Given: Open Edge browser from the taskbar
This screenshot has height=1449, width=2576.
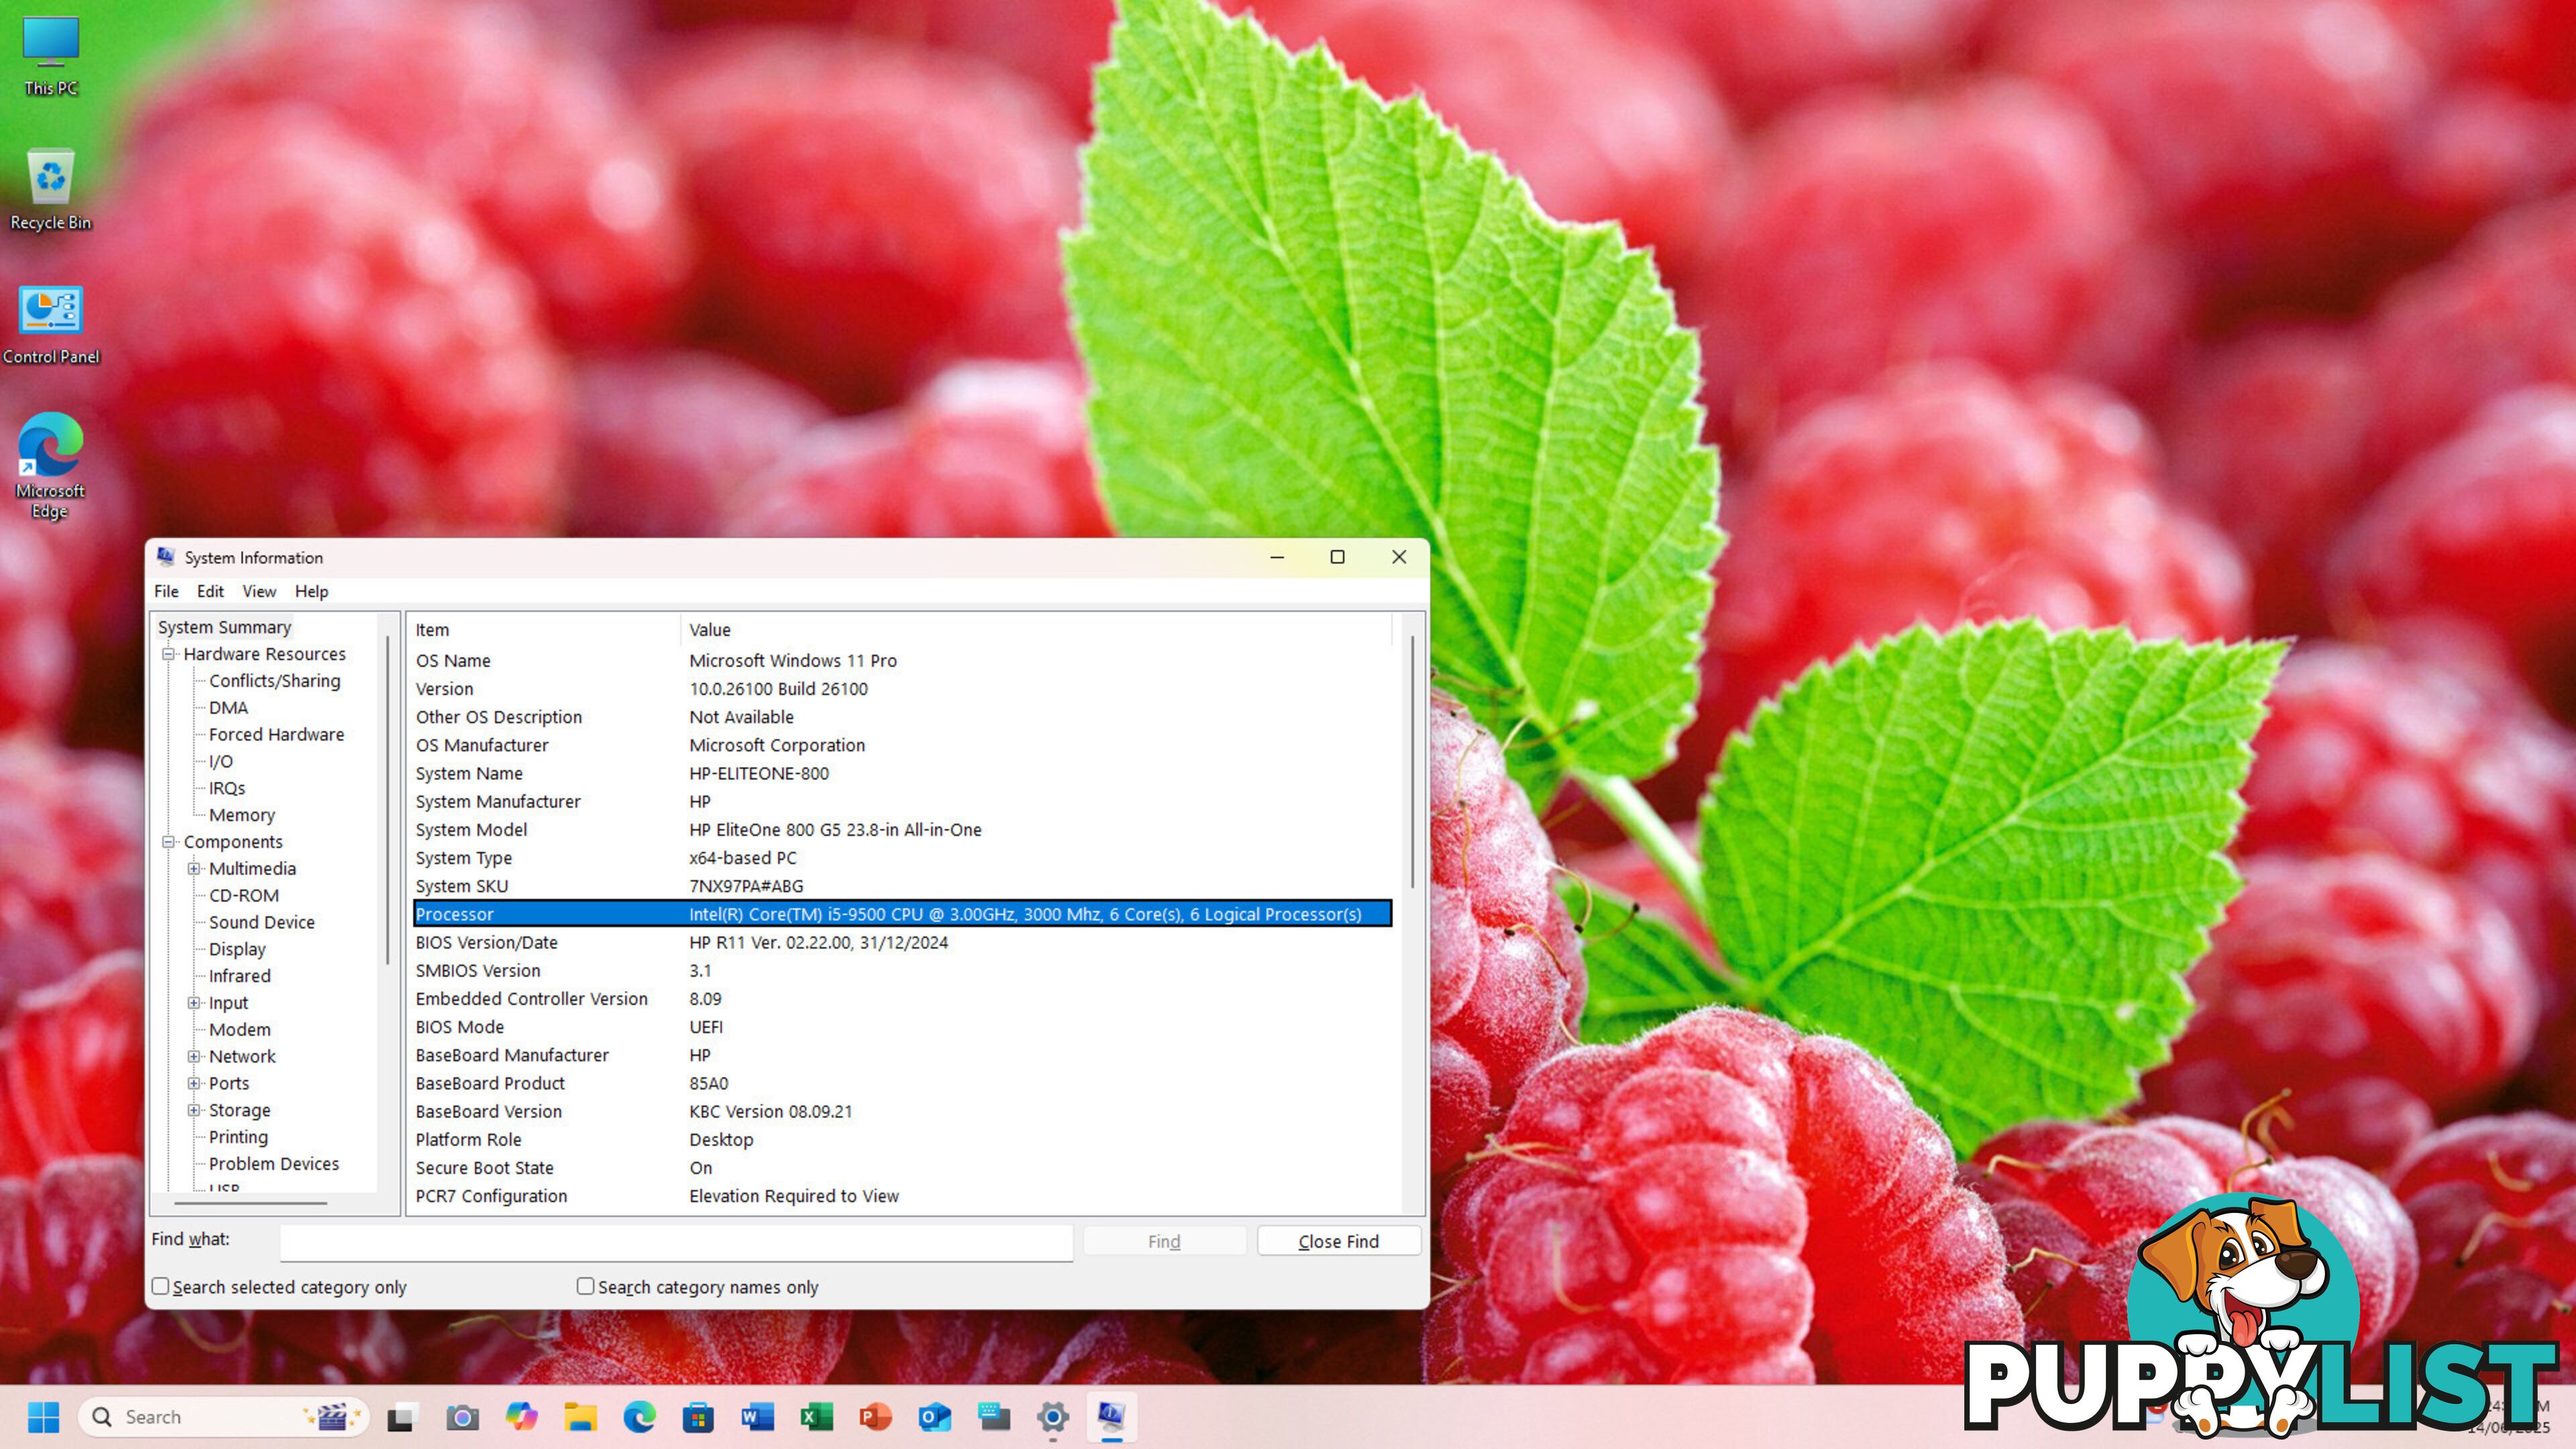Looking at the screenshot, I should click(x=640, y=1417).
